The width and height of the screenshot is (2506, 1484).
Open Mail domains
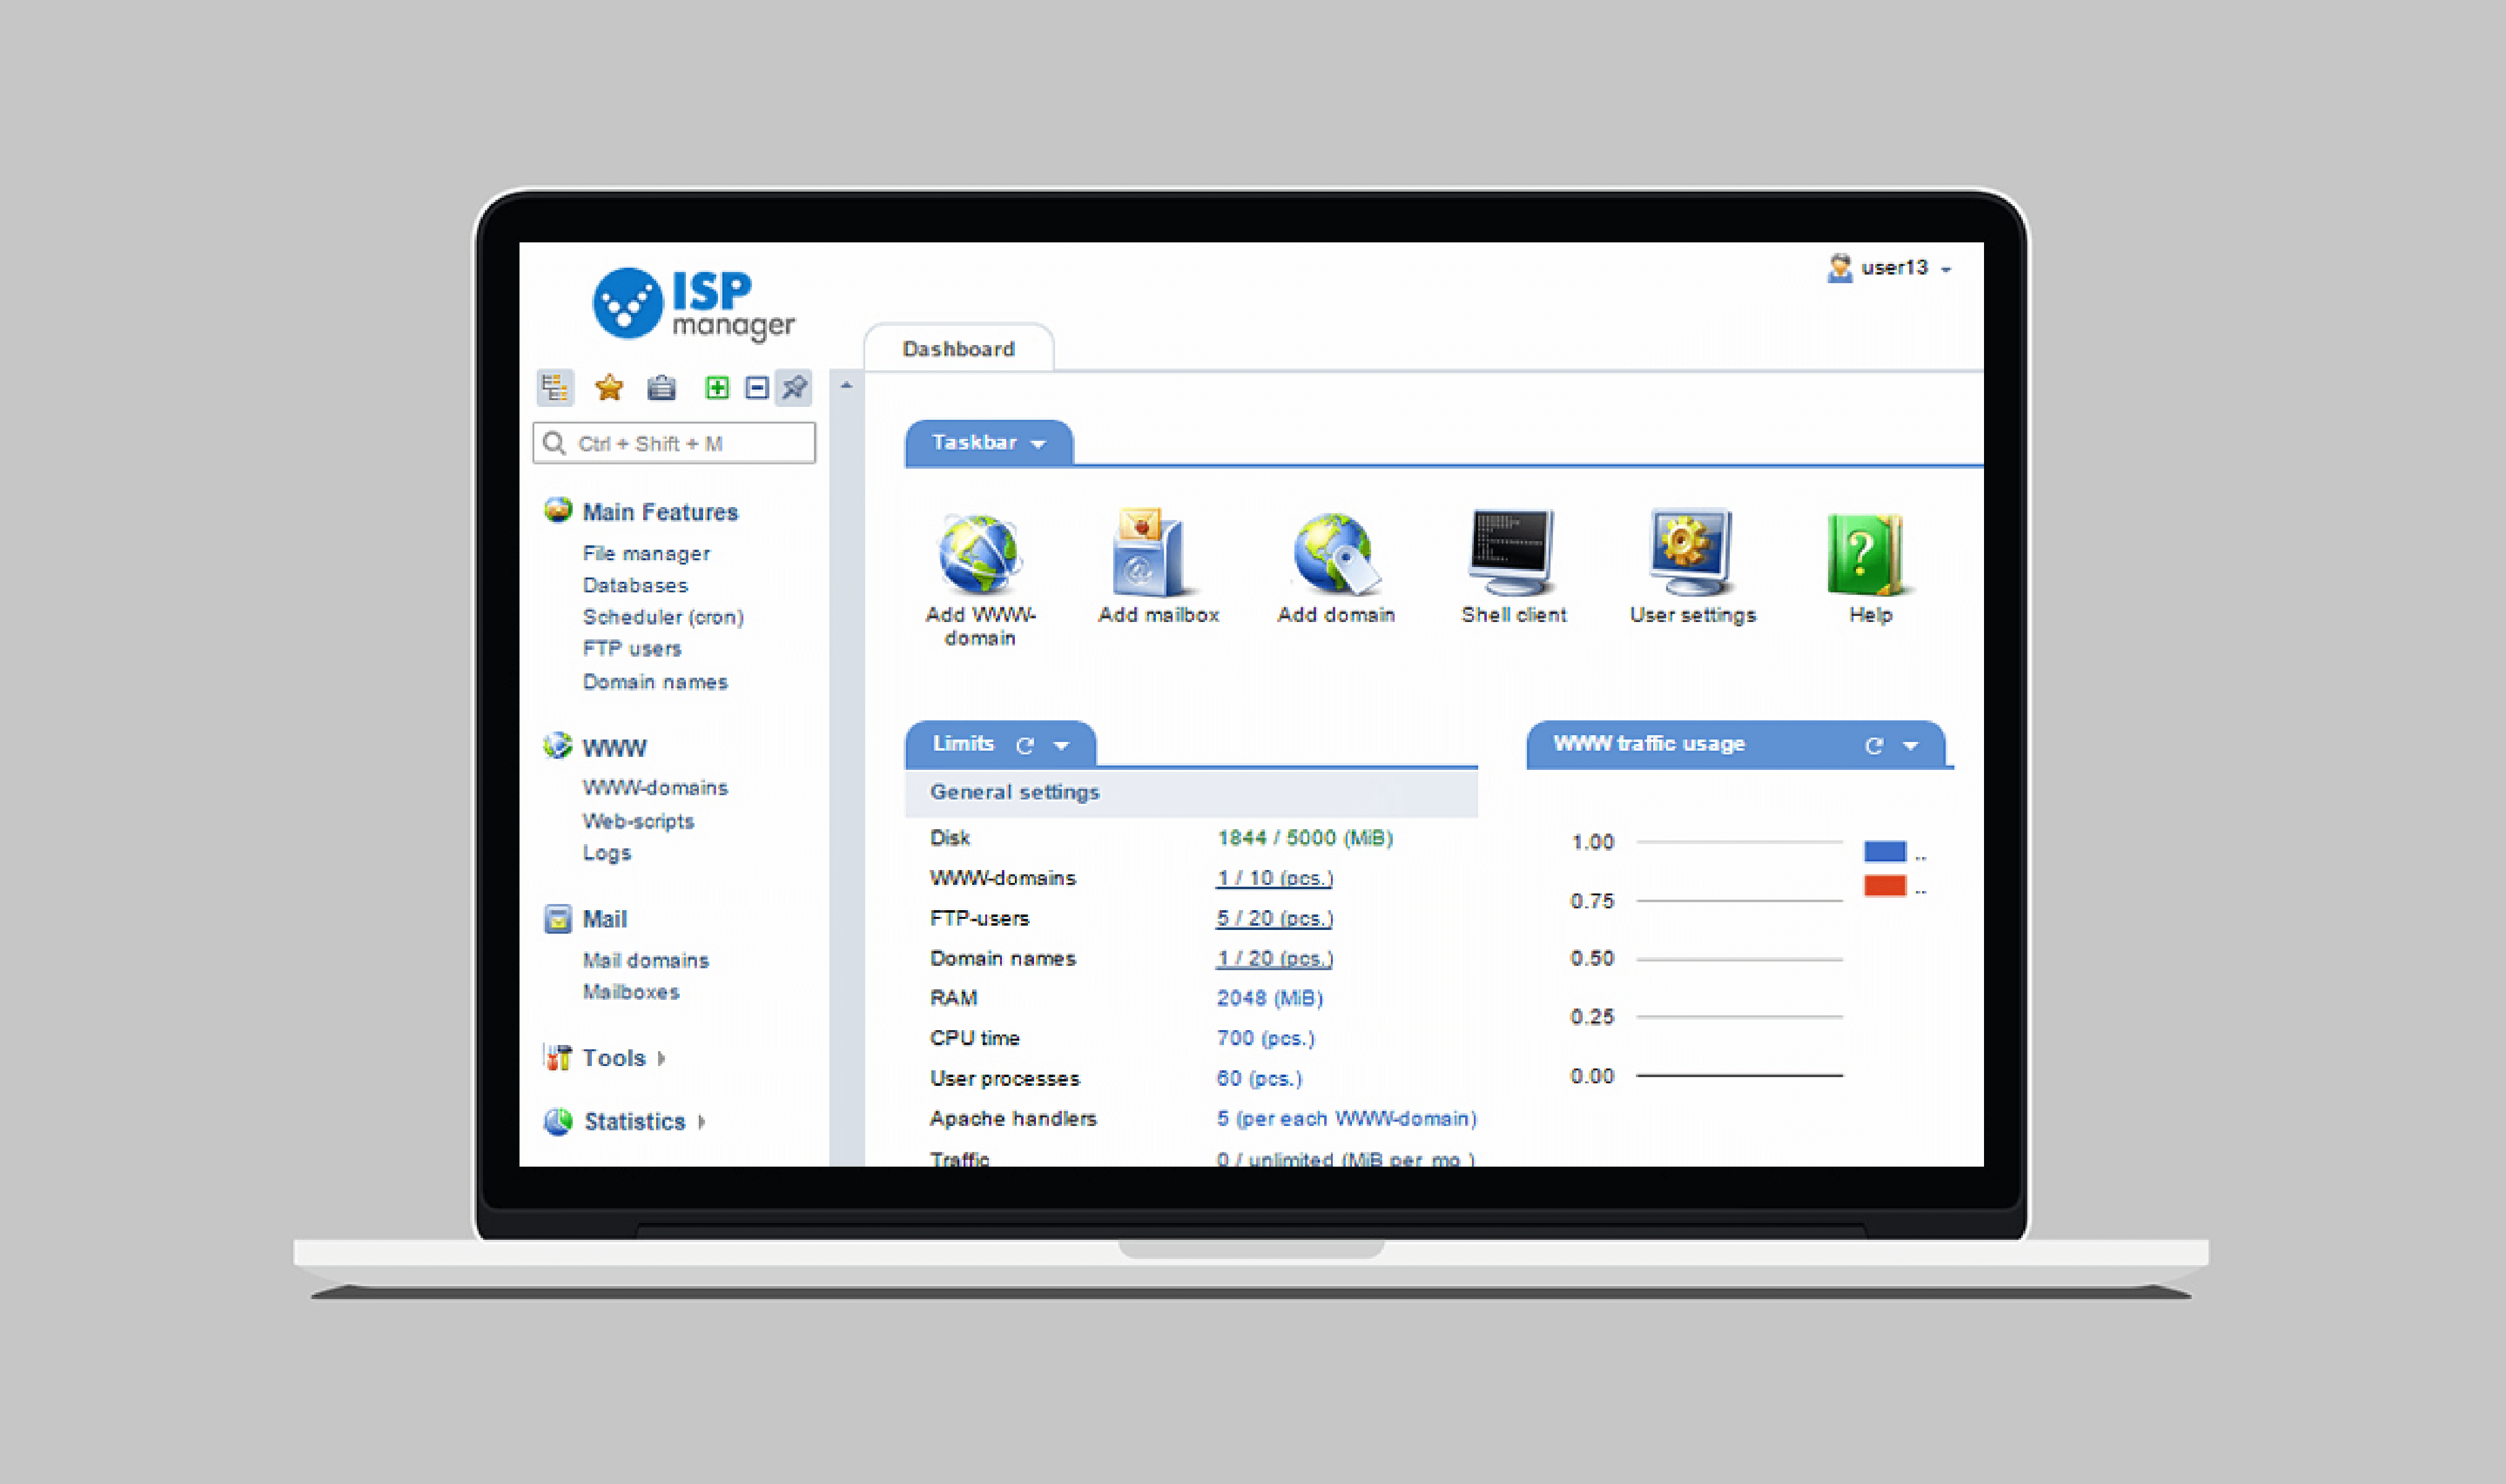645,960
